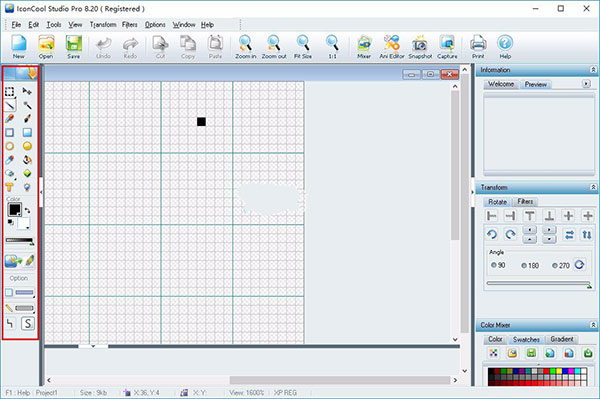600x399 pixels.
Task: Select the line drawing tool
Action: [x=10, y=105]
